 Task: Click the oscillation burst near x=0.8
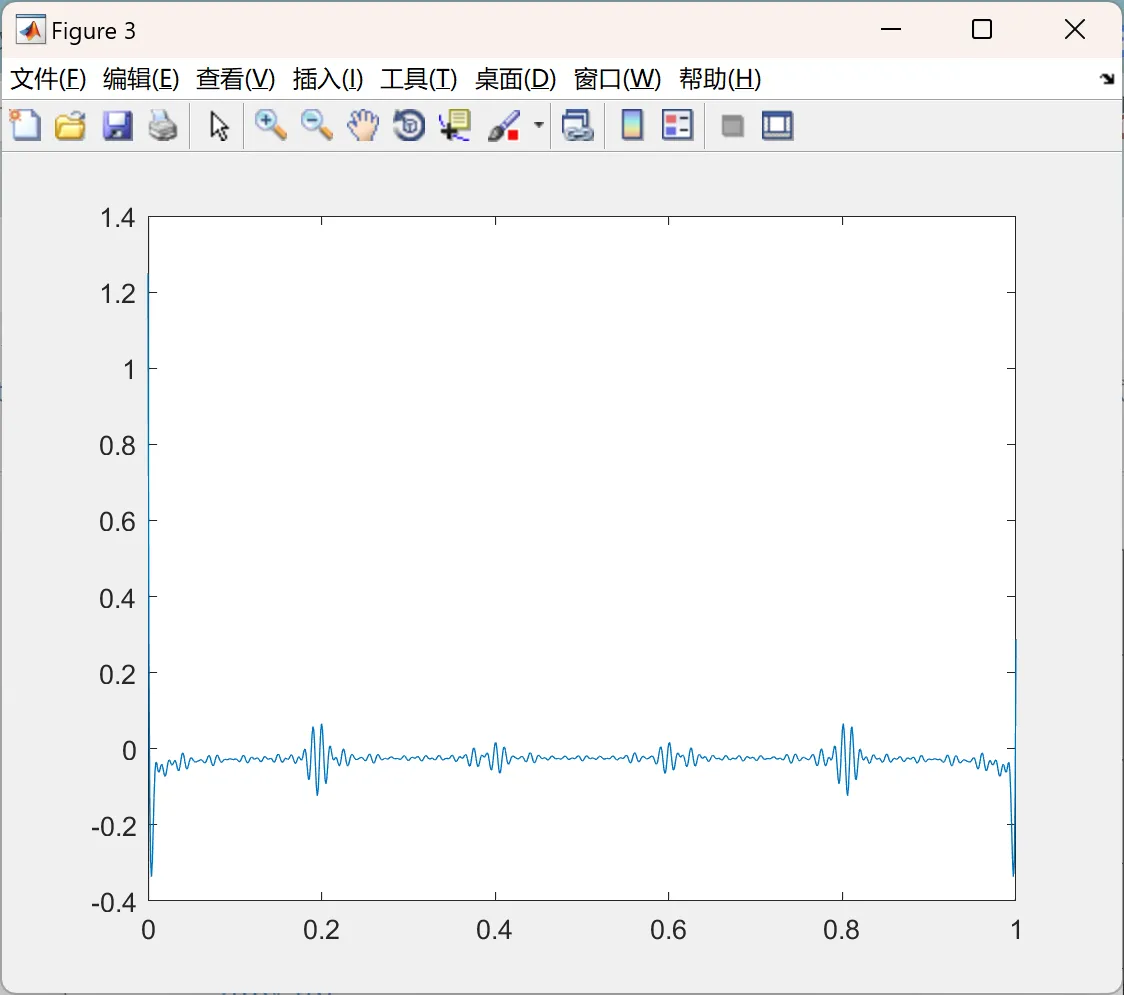pyautogui.click(x=846, y=759)
